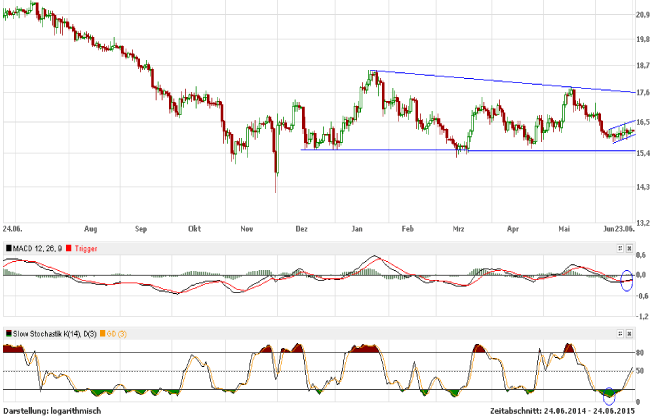Click the second control icon of the Slow Stochastik panel
This screenshot has height=416, width=652.
tap(630, 332)
